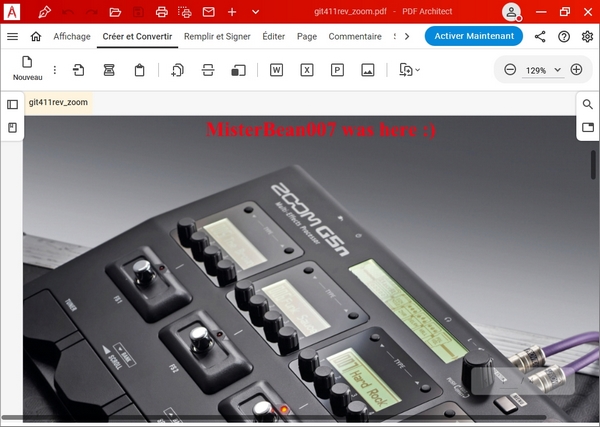Open the search magnifier icon
Screen dimensions: 600x427
tap(588, 104)
